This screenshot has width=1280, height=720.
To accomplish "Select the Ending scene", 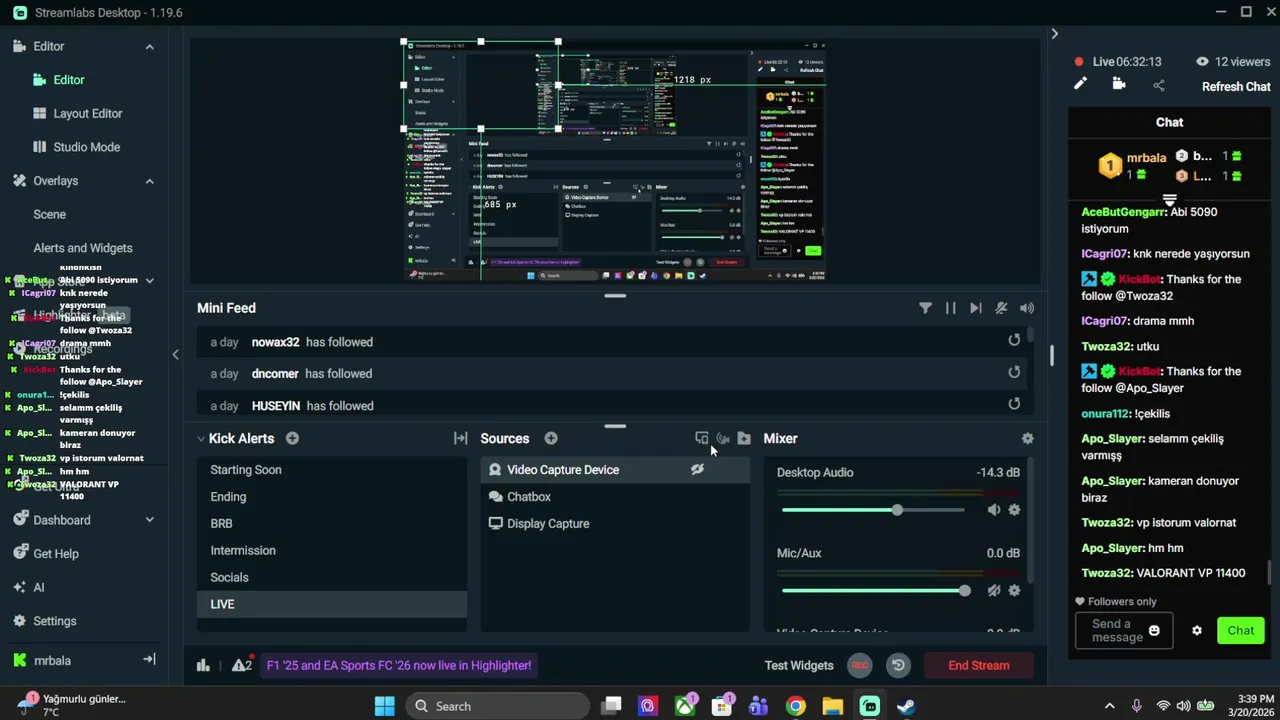I will click(x=332, y=497).
